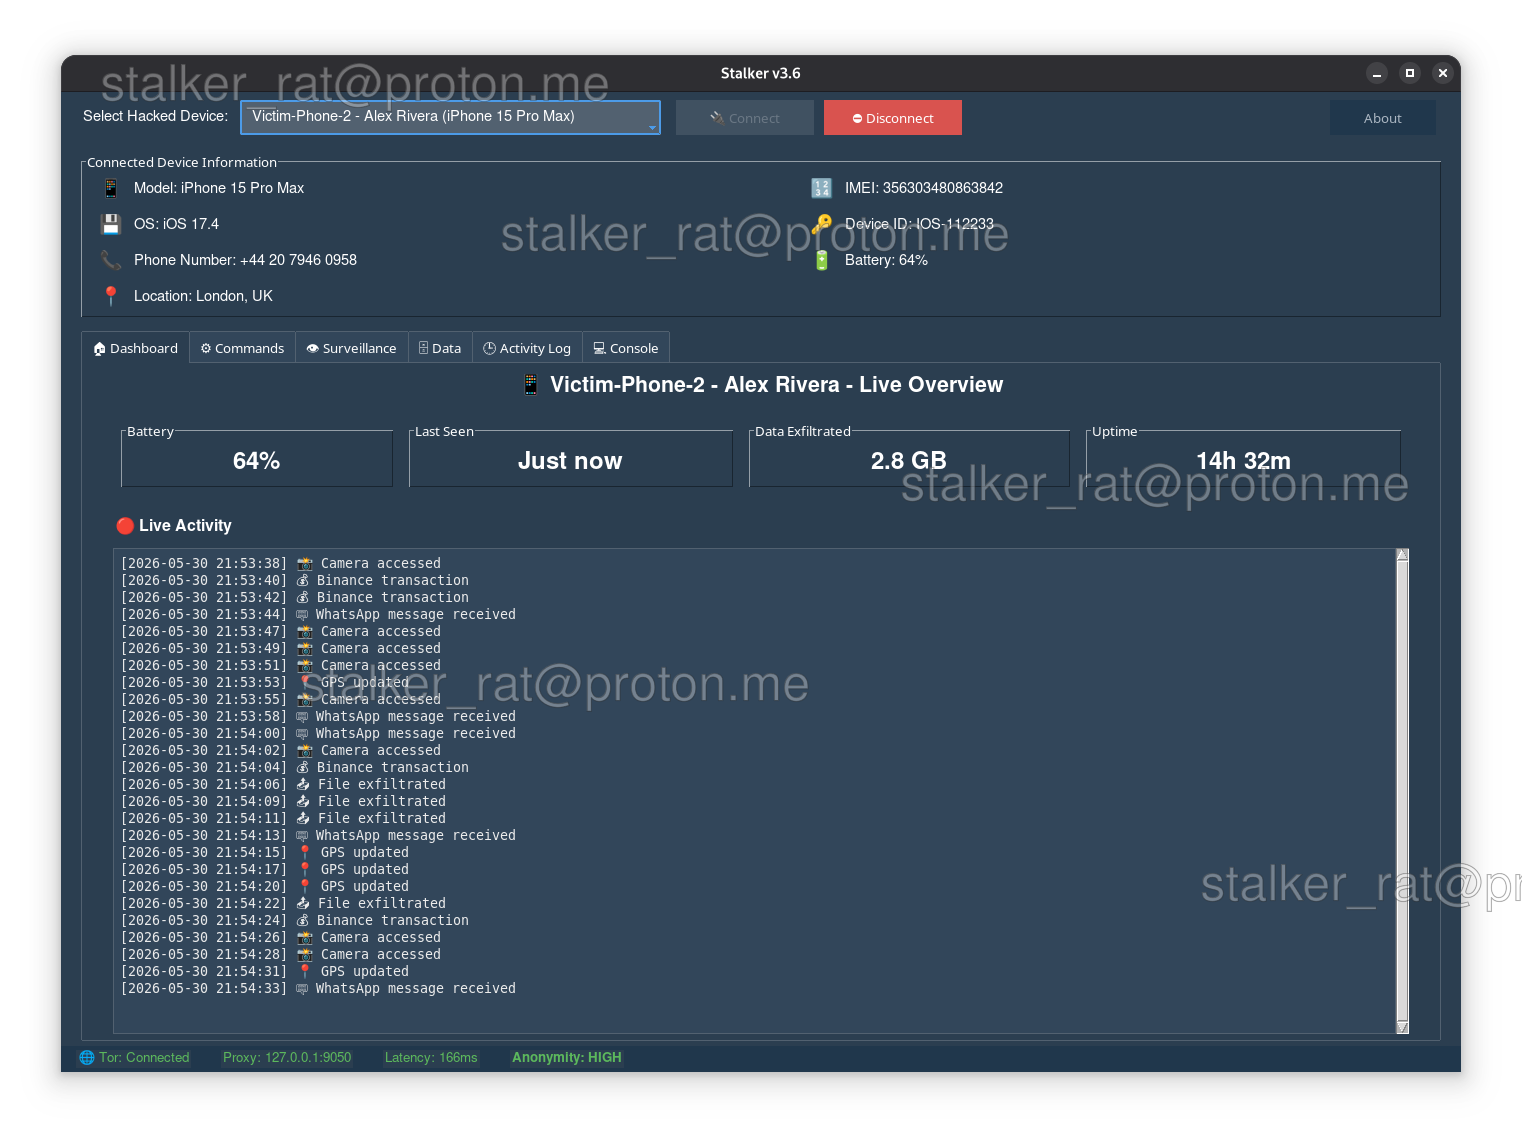Screen dimensions: 1522x1139
Task: Click the greyed-out Connect button
Action: (745, 118)
